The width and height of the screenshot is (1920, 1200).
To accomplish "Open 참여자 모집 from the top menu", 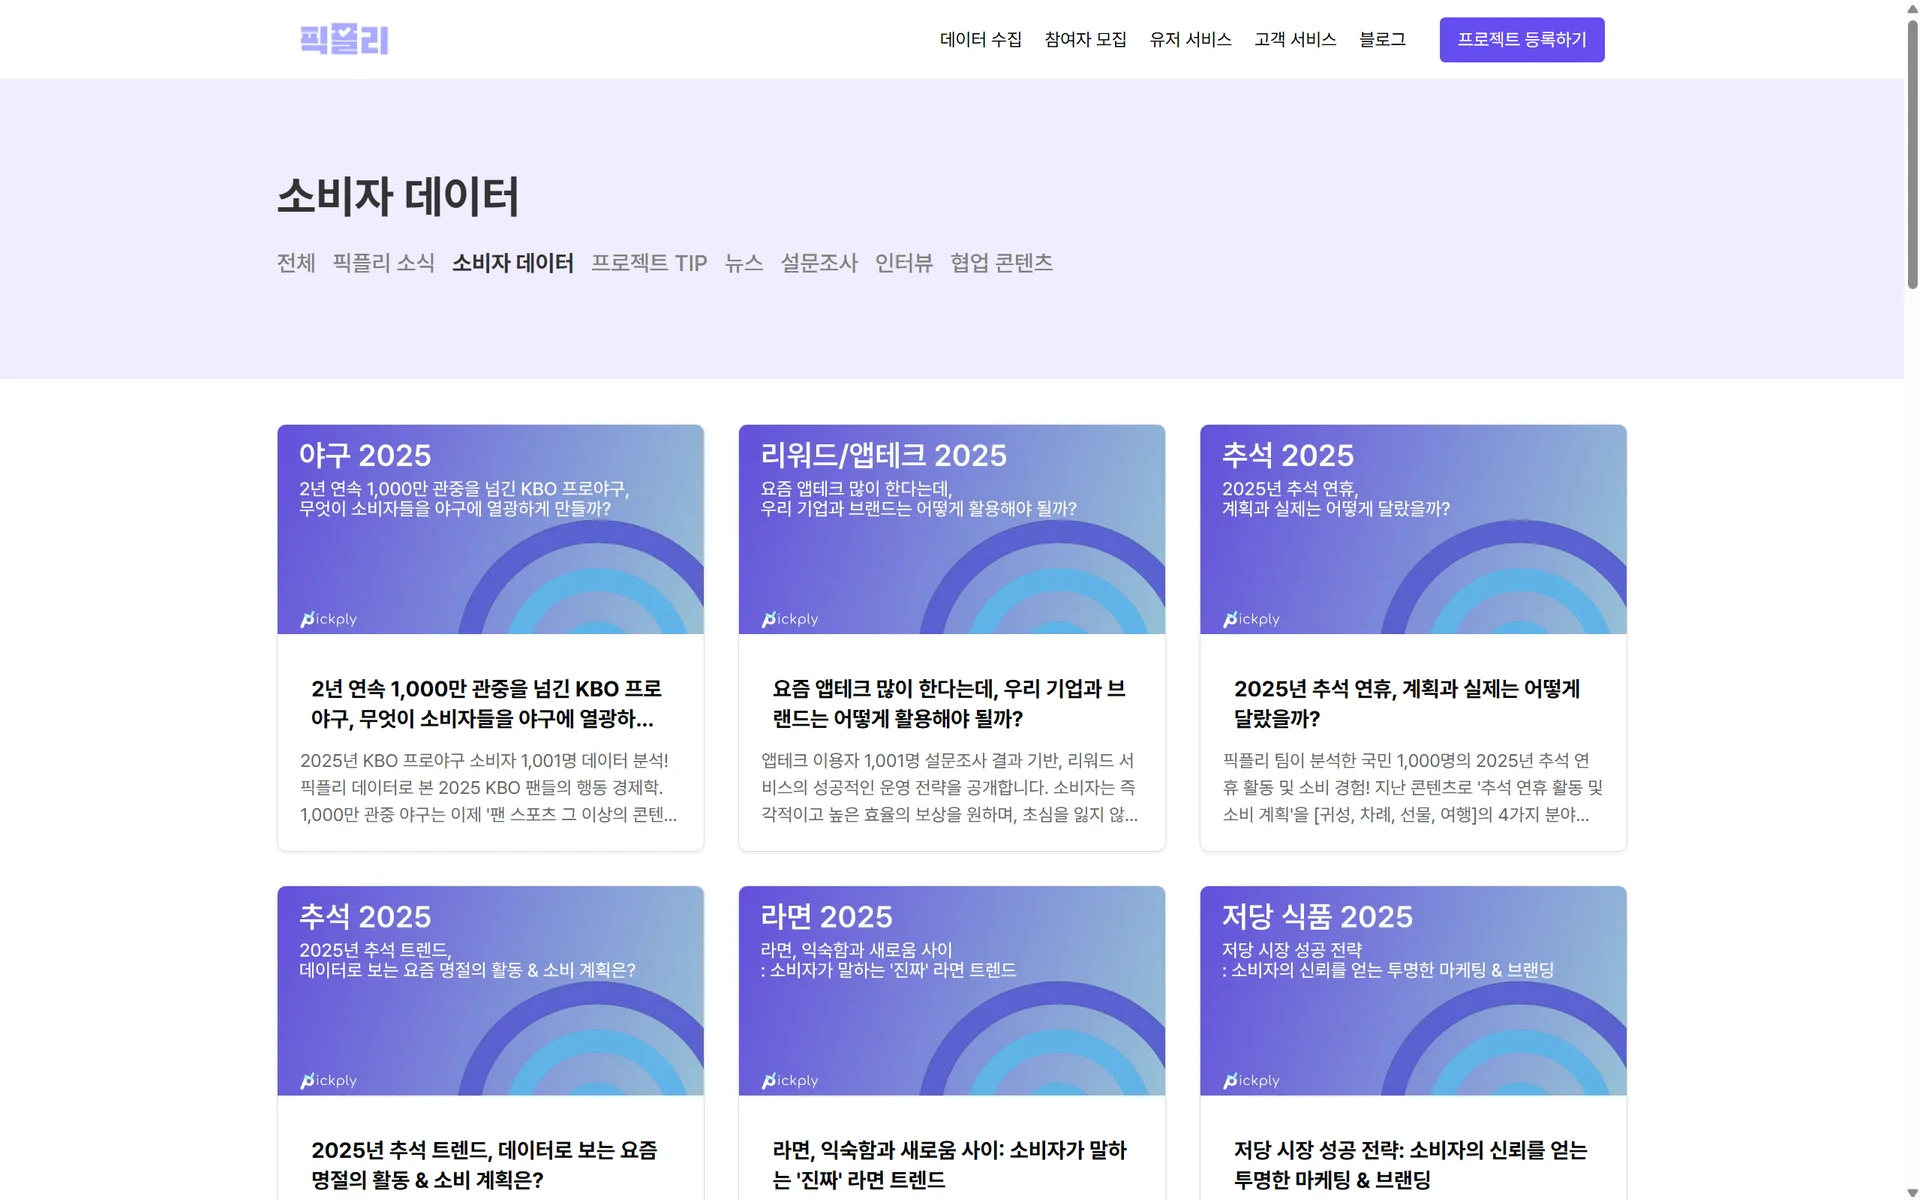I will click(1085, 39).
